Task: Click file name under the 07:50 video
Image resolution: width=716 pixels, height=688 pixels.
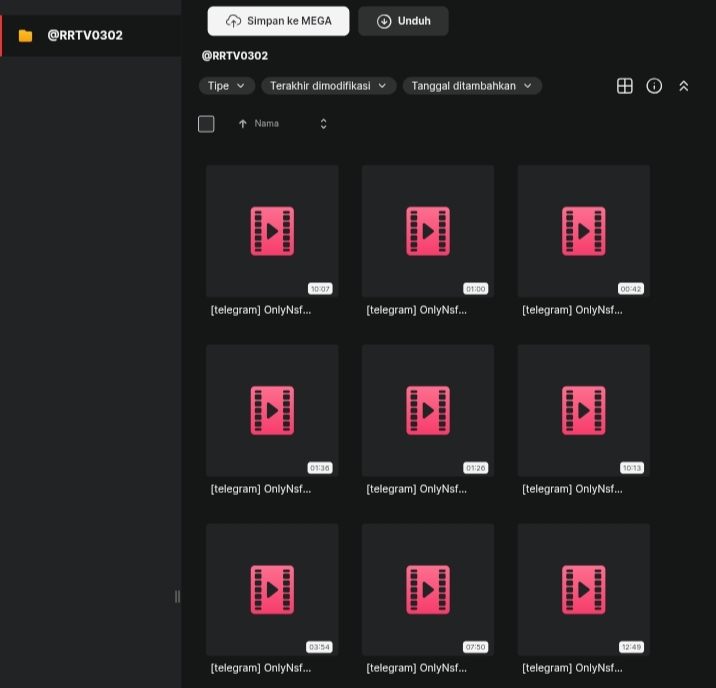Action: (x=416, y=668)
